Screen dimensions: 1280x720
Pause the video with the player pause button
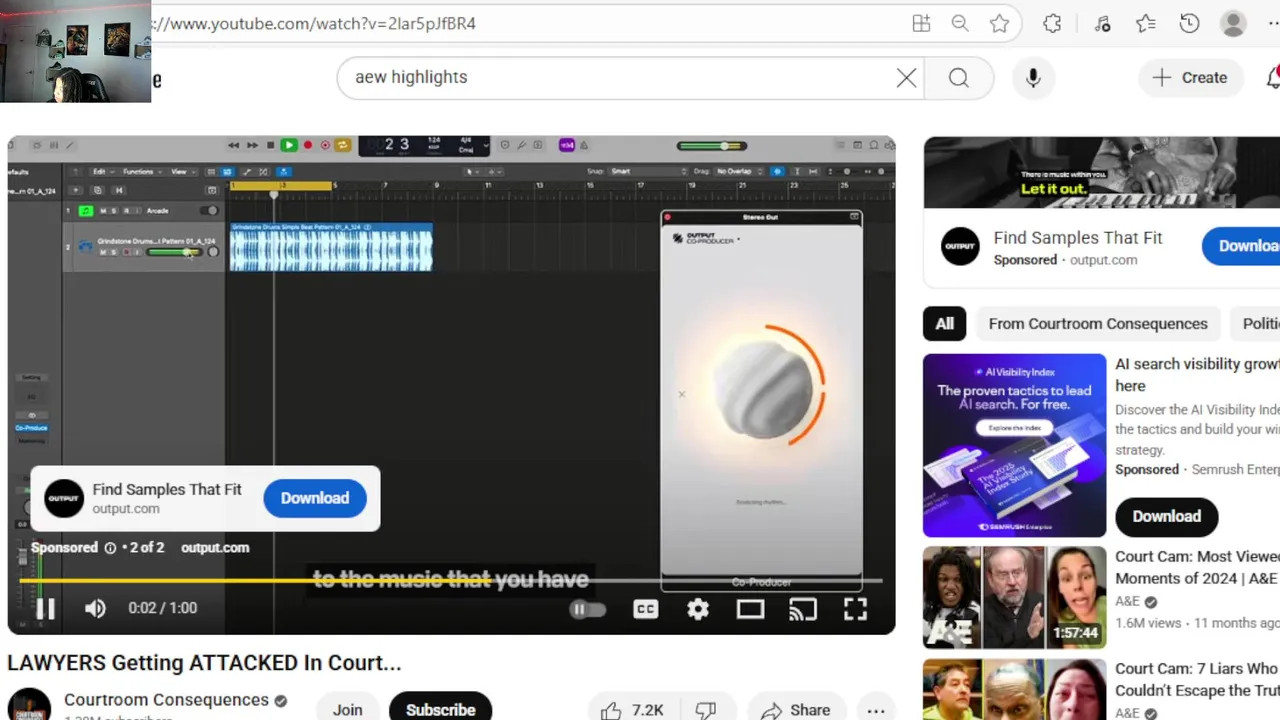coord(45,608)
